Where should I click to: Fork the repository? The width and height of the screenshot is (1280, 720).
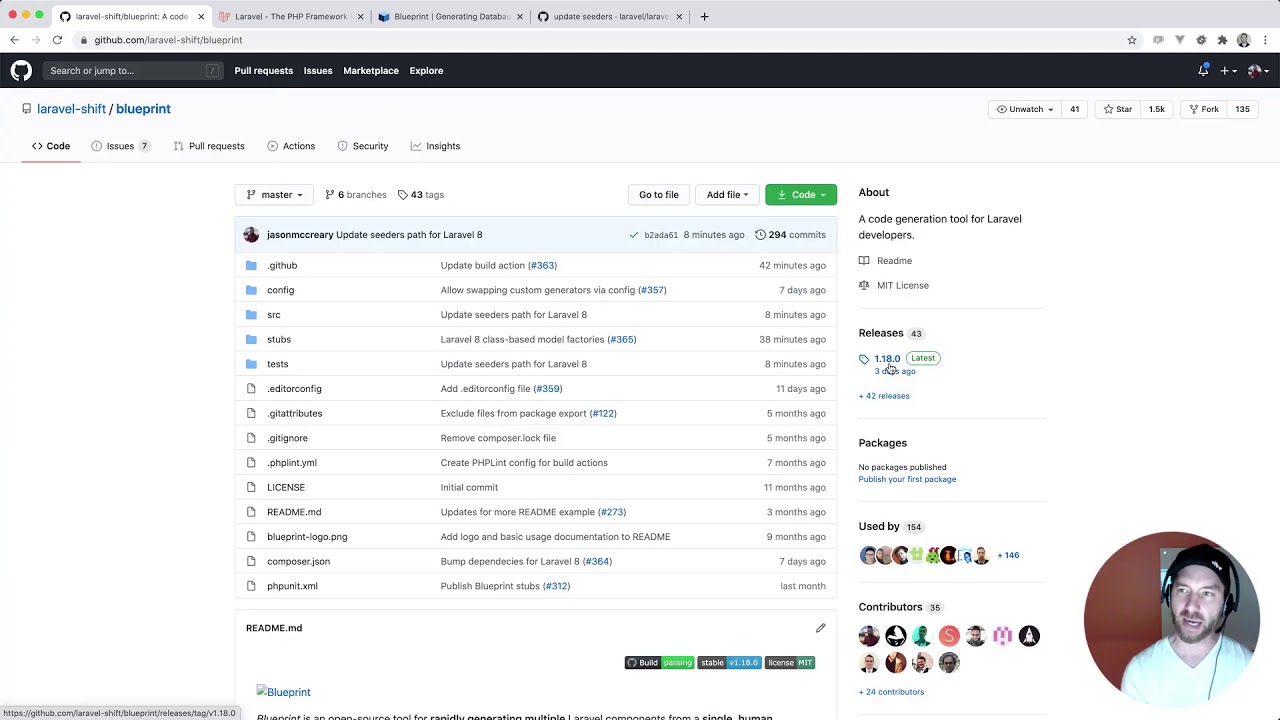click(1203, 109)
